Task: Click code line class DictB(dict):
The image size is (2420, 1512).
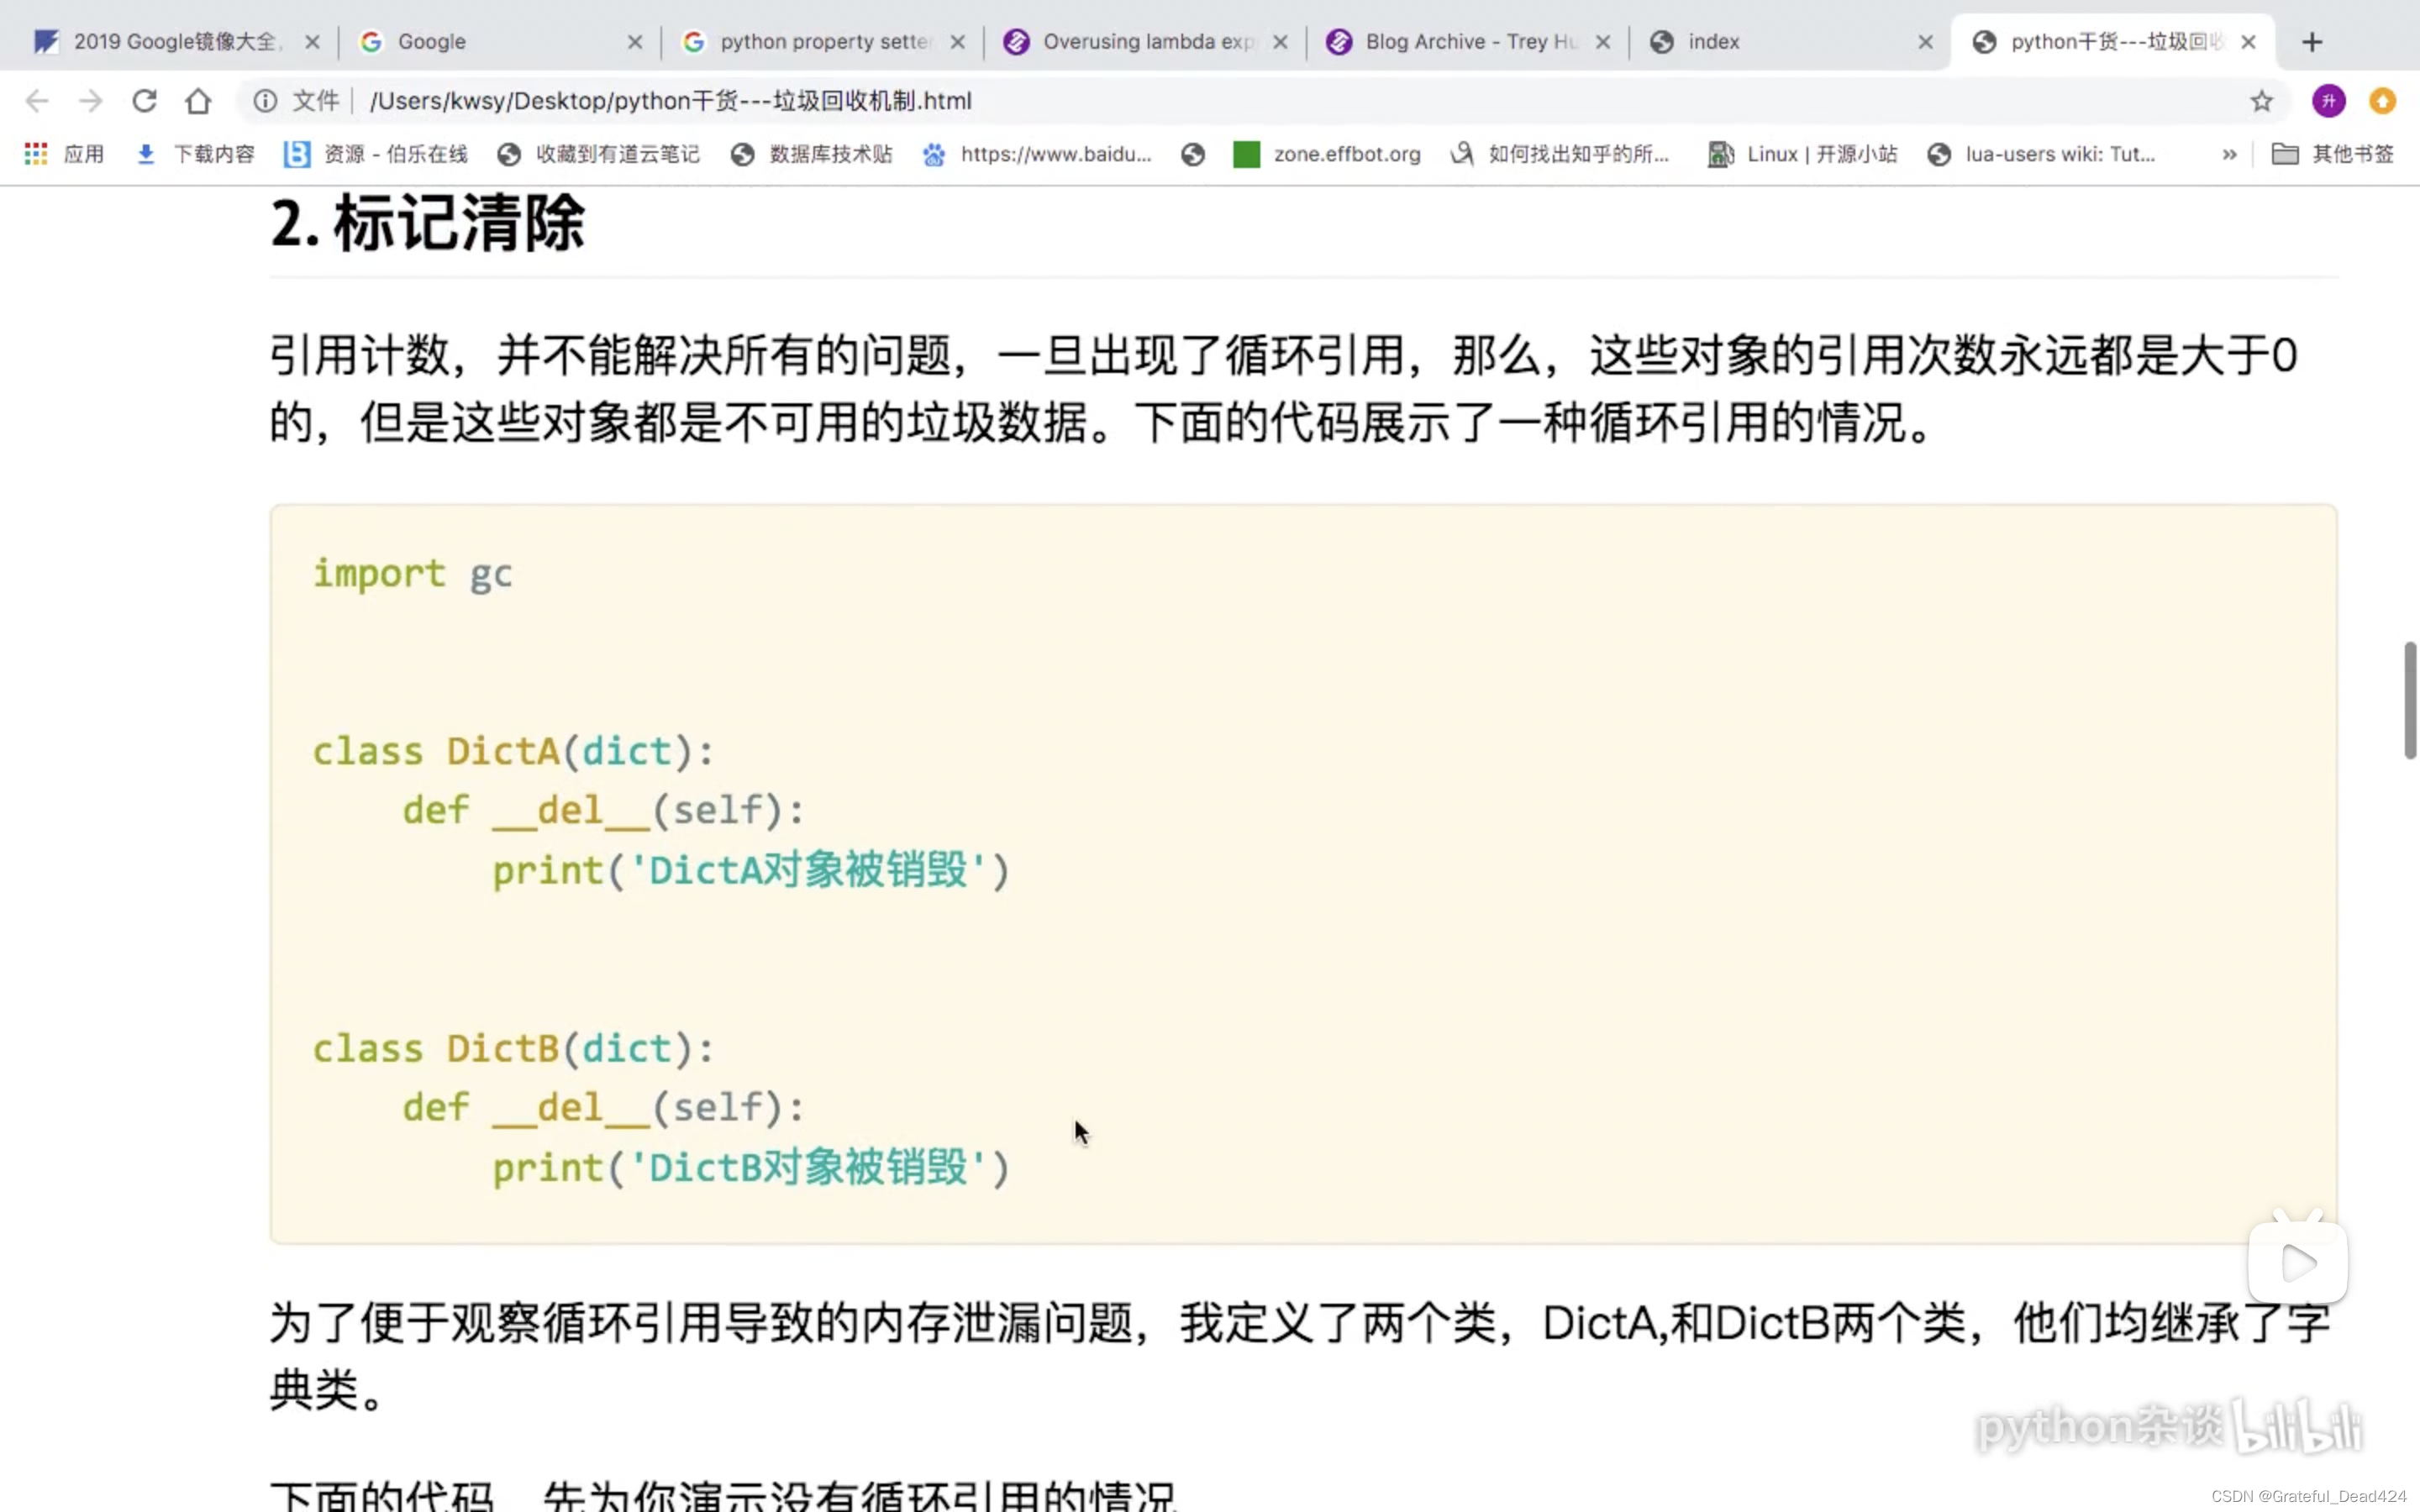Action: pos(513,1049)
